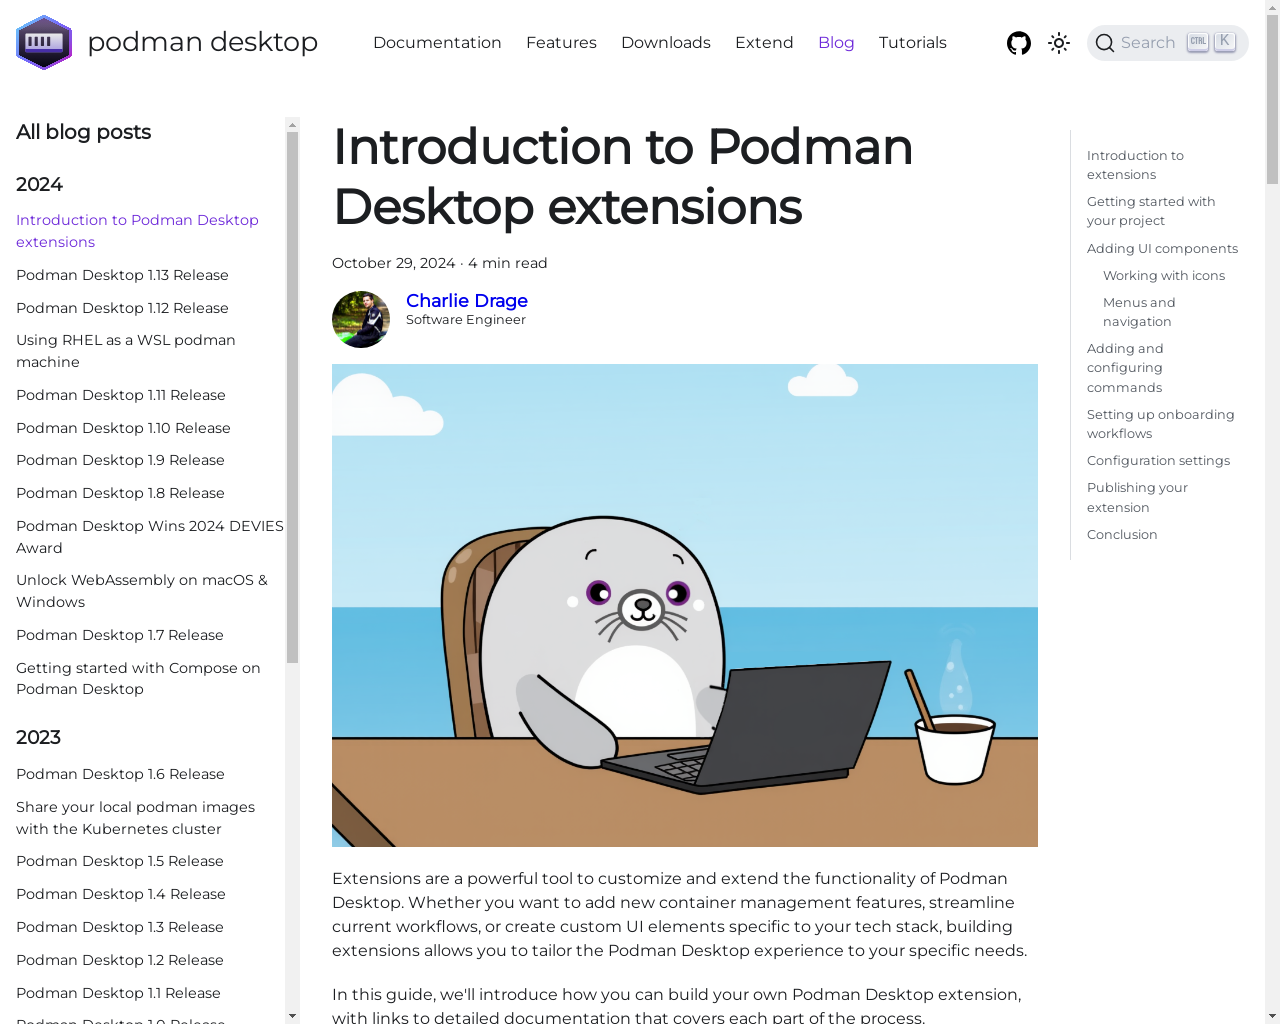
Task: Go to the Downloads page
Action: pos(666,42)
